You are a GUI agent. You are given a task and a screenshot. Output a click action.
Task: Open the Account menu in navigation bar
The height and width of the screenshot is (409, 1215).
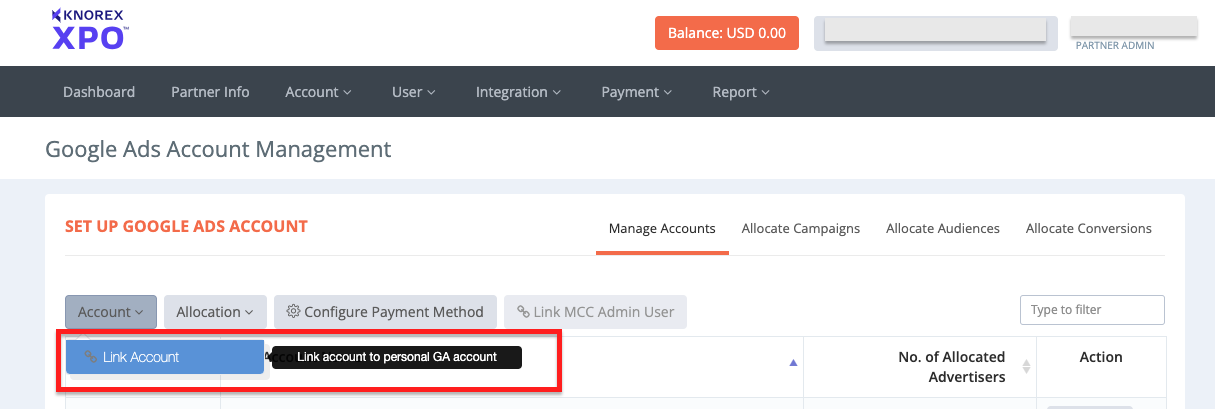[x=318, y=92]
